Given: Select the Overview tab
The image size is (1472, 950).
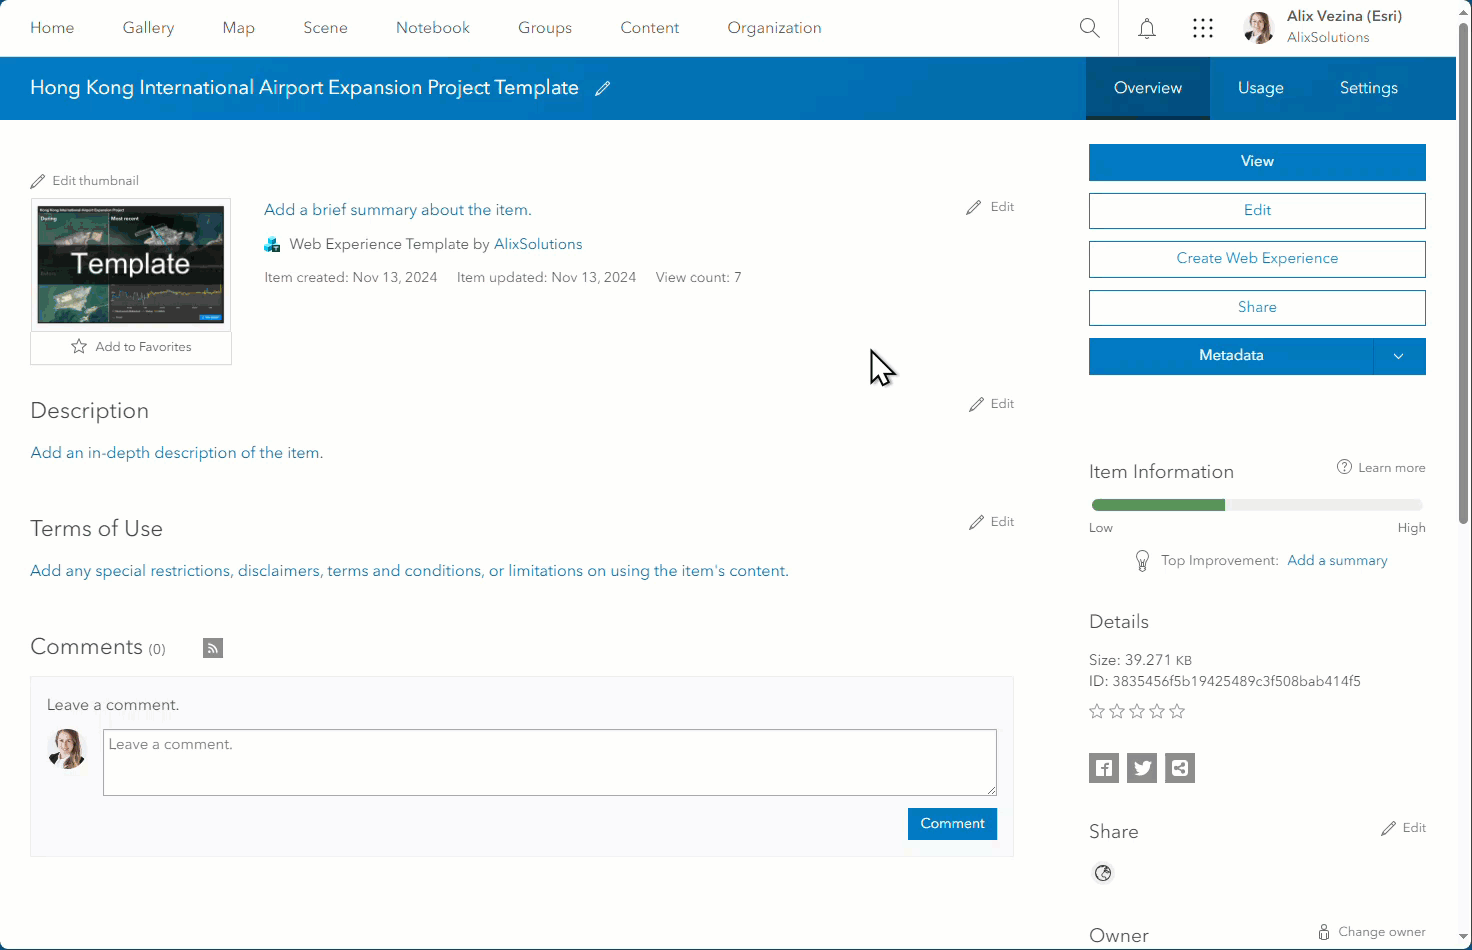Looking at the screenshot, I should [x=1148, y=88].
